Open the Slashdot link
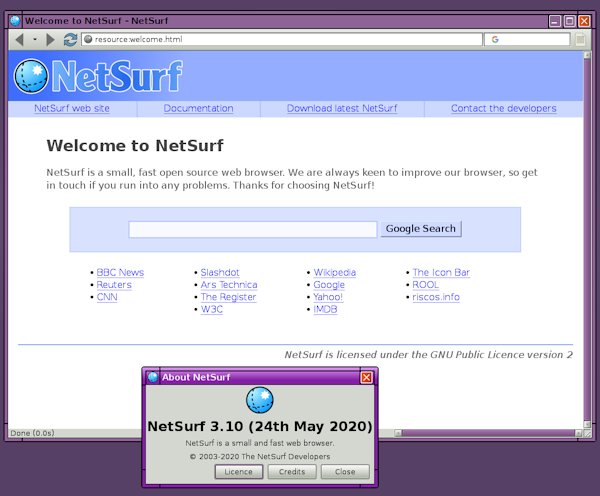 (220, 272)
